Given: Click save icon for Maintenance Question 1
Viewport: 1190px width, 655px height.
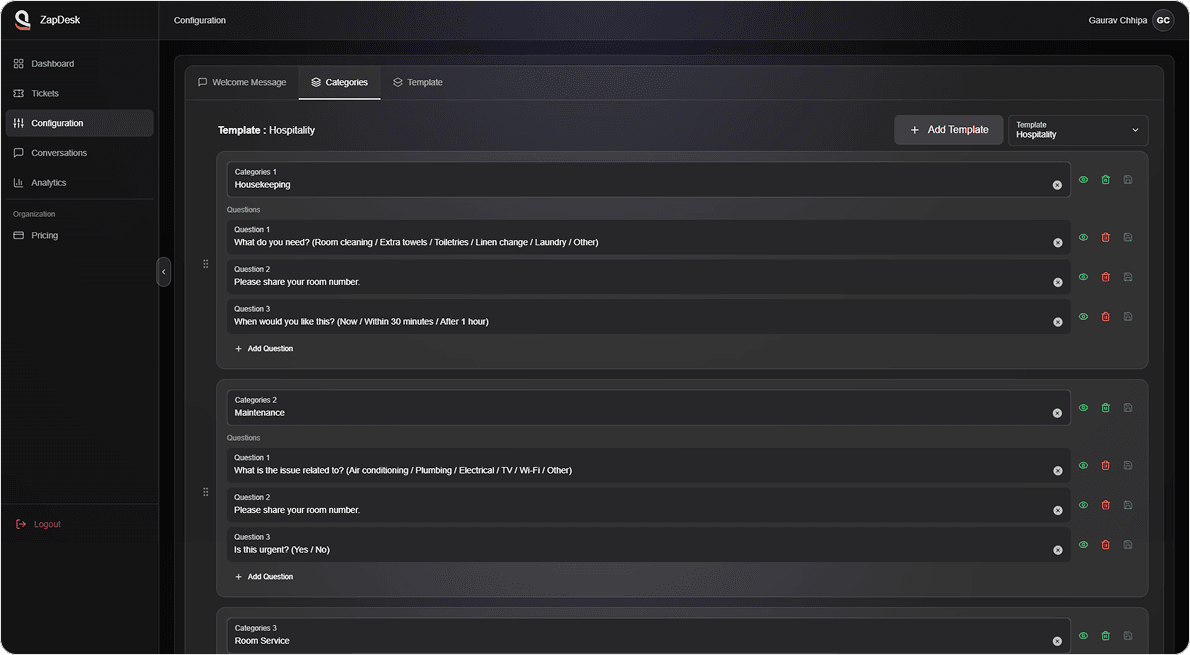Looking at the screenshot, I should [1128, 466].
